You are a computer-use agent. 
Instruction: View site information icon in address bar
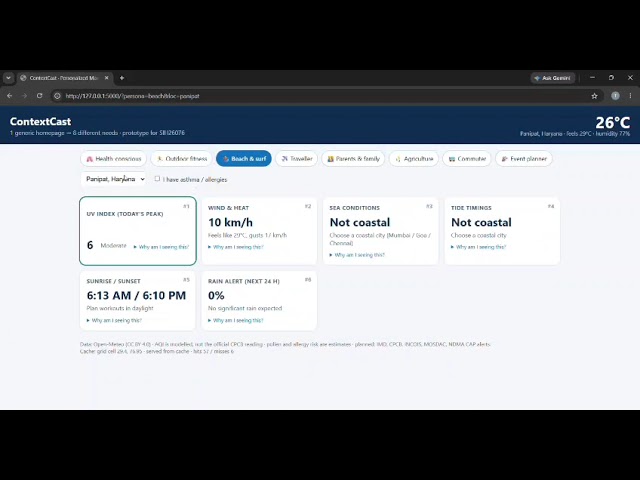(x=58, y=96)
